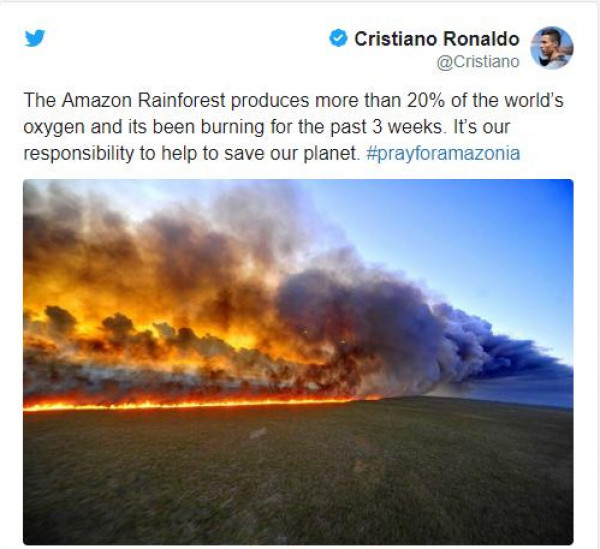The height and width of the screenshot is (549, 600).
Task: Open Cristiano Ronaldo's profile avatar
Action: coord(551,48)
